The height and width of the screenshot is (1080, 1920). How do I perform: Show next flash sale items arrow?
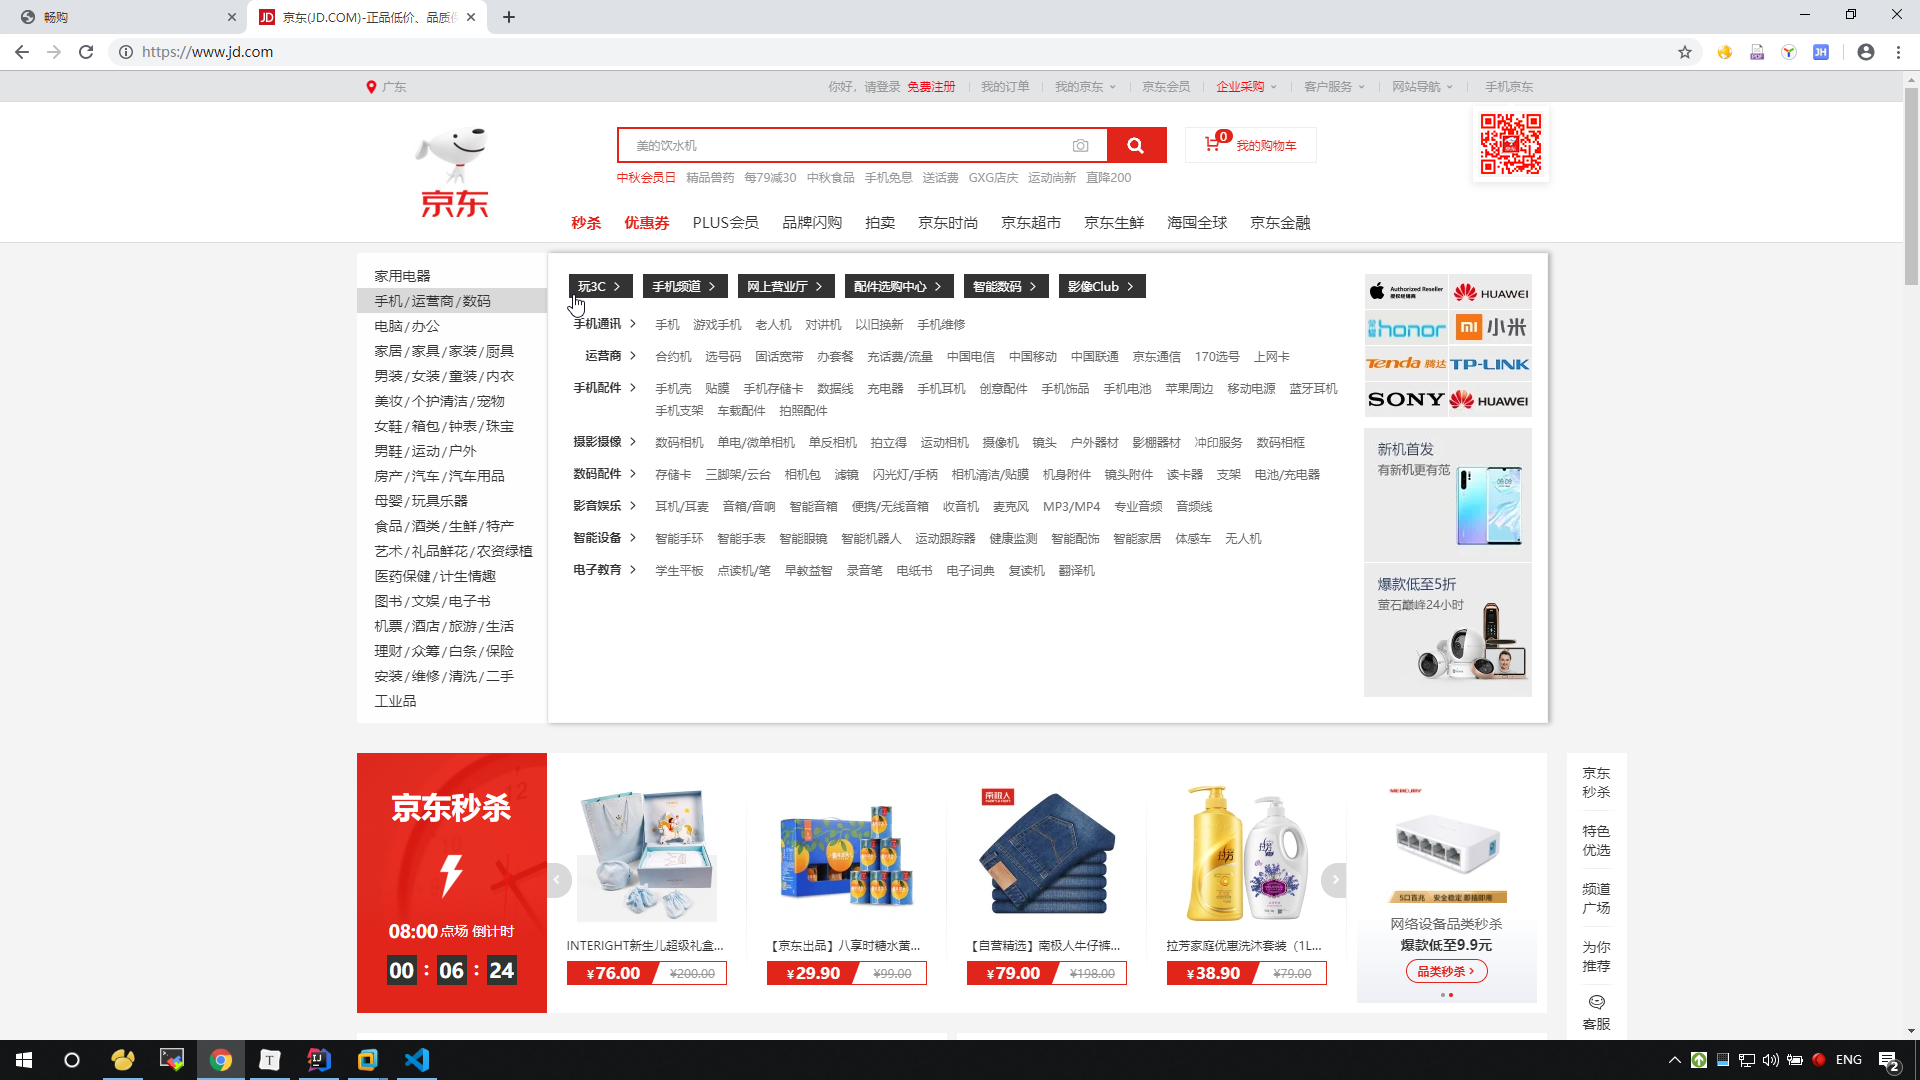[1334, 880]
